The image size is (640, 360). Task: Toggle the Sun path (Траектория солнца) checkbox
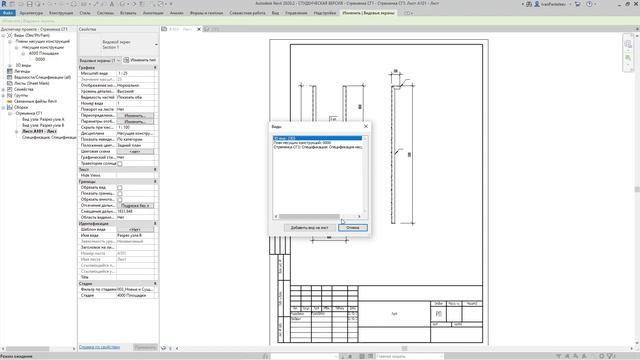coord(120,163)
